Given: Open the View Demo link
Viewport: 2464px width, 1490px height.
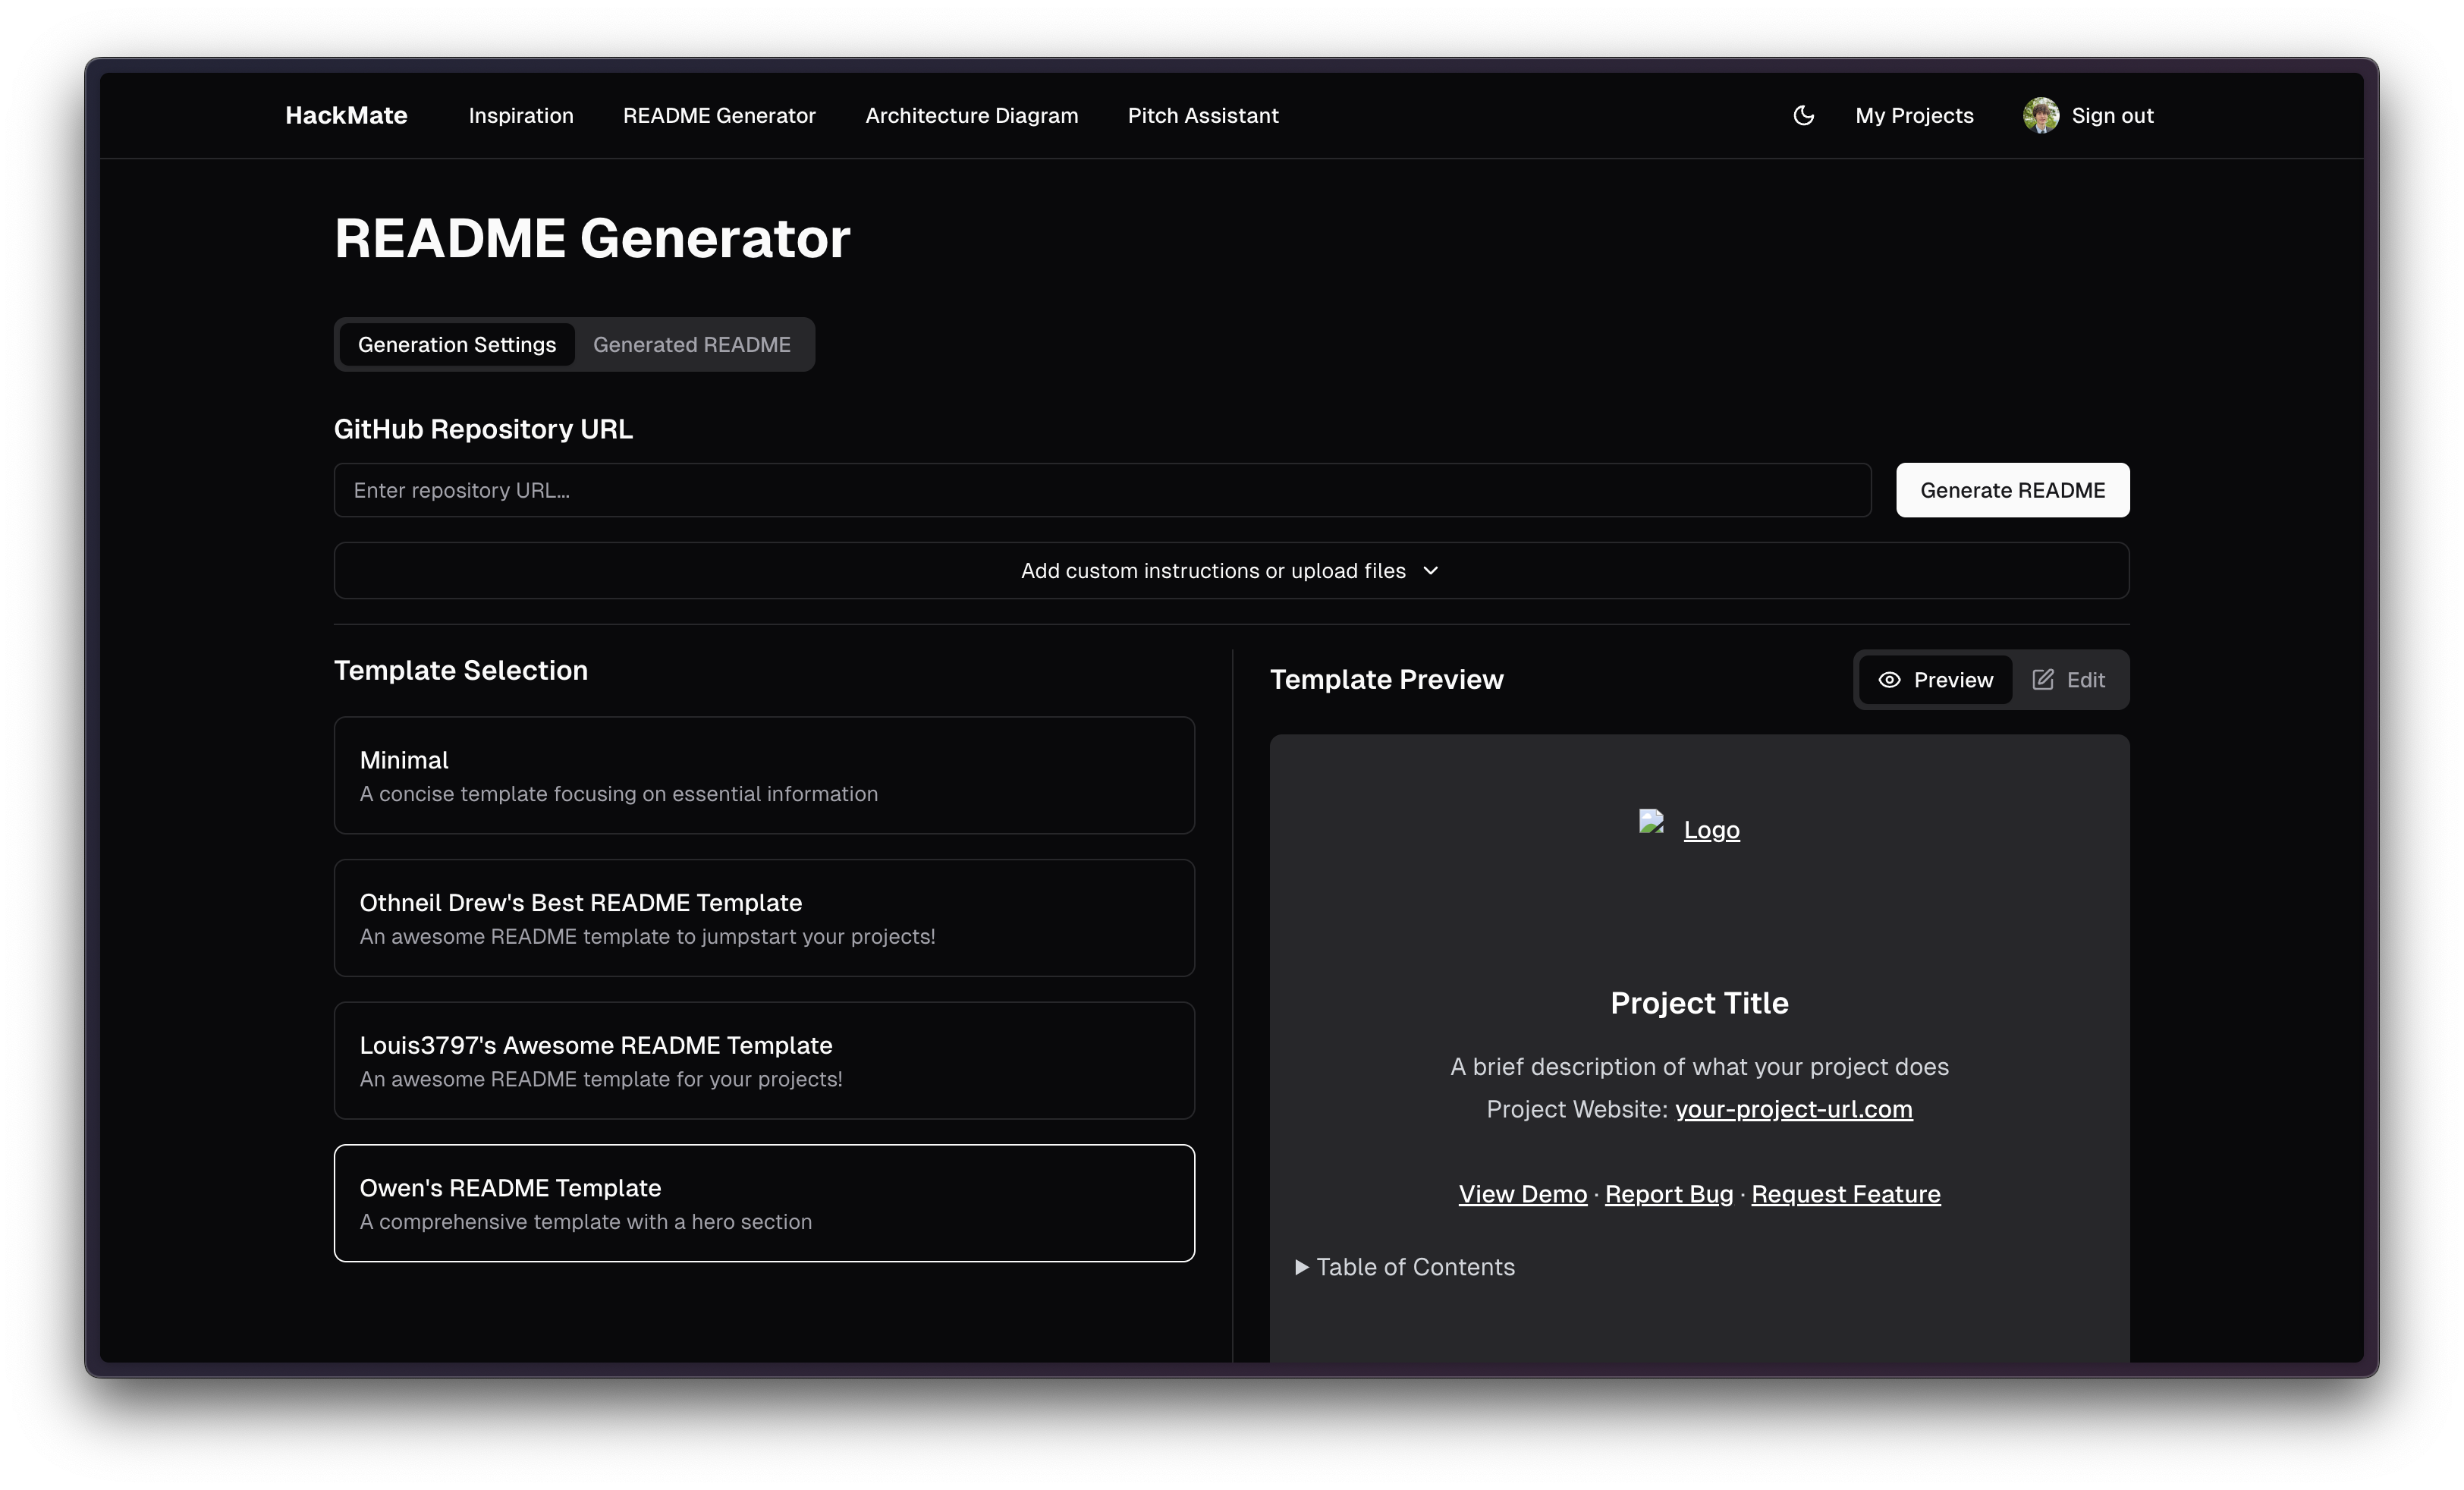Looking at the screenshot, I should (1522, 1194).
